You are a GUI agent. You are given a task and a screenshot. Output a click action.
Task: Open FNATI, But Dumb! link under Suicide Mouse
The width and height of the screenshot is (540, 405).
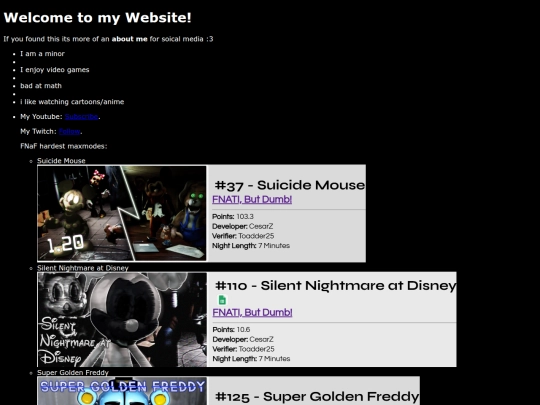click(x=252, y=199)
